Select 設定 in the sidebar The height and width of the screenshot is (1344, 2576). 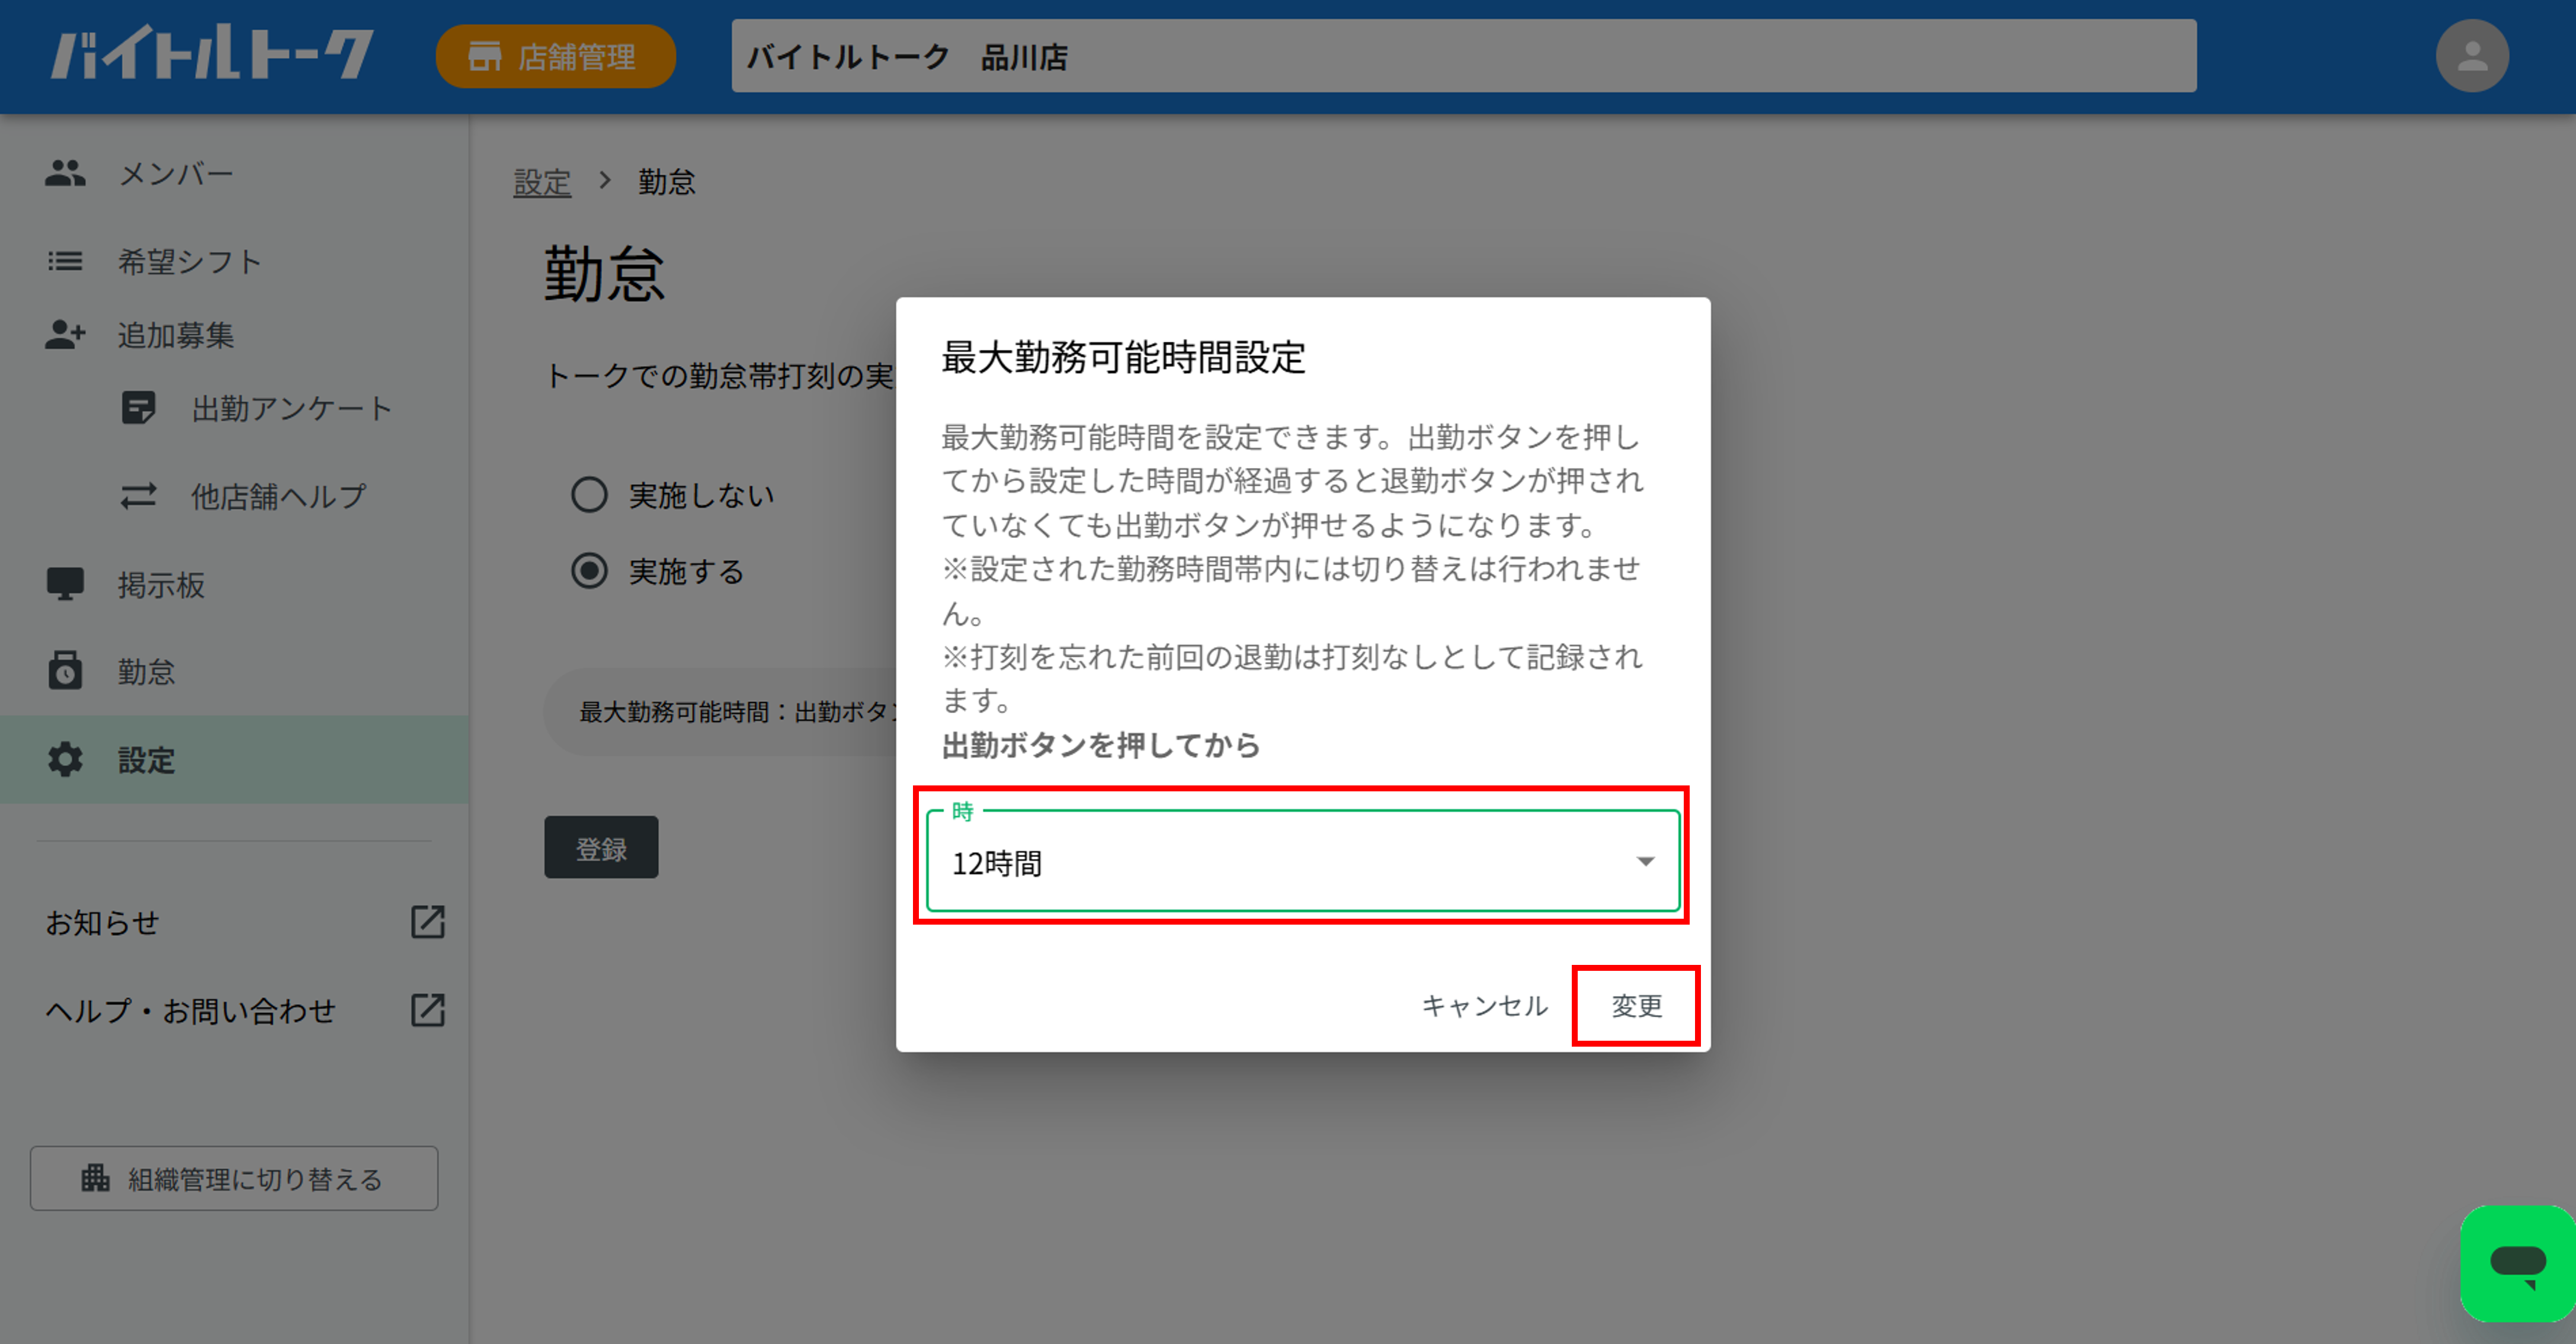tap(234, 759)
